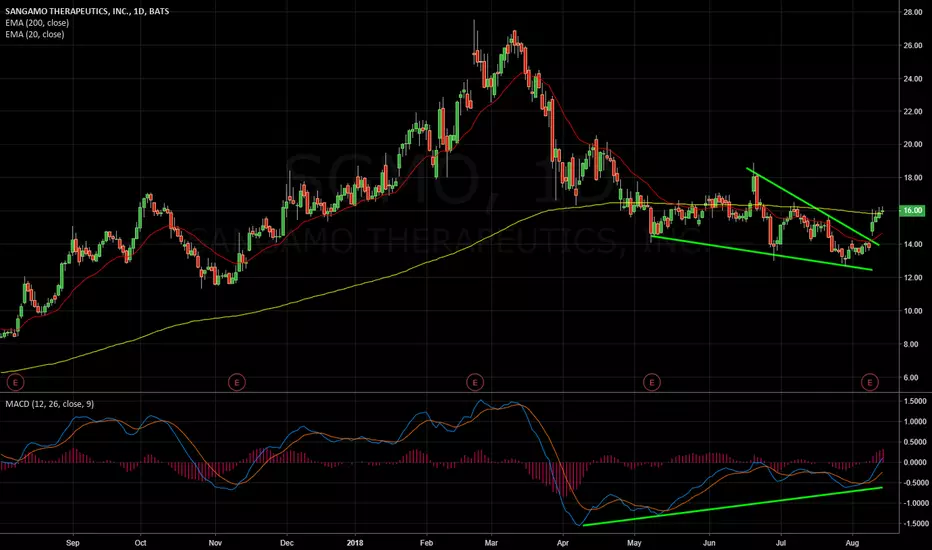Click the earnings marker near November
932x550 pixels.
(237, 382)
